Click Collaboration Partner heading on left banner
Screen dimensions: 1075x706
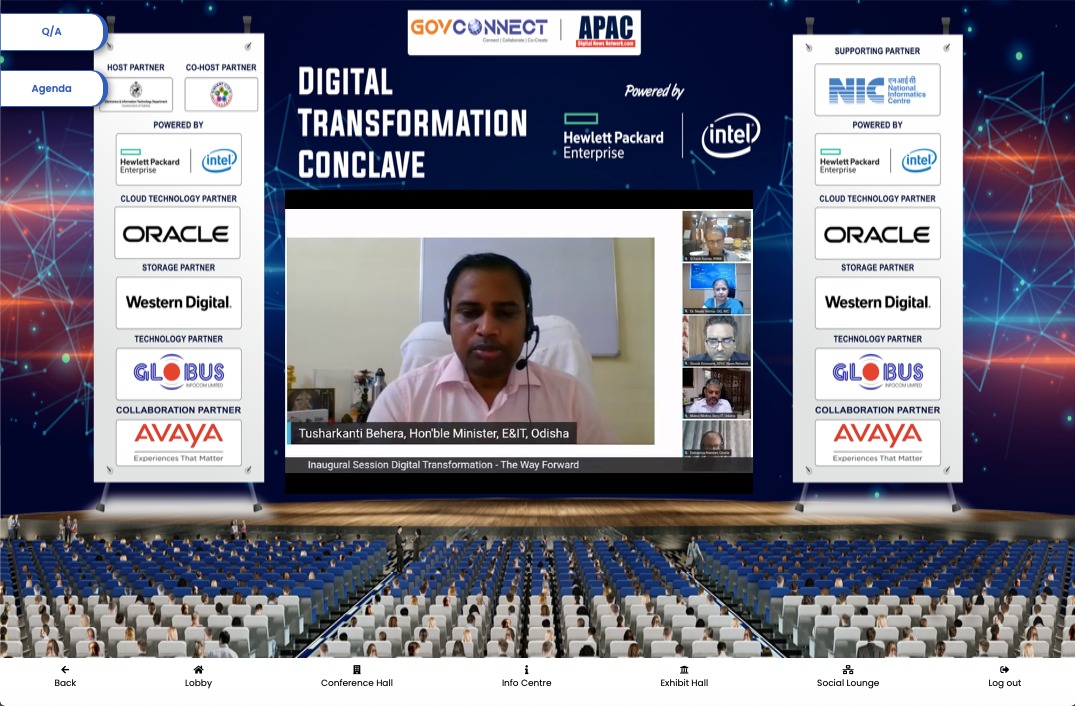click(x=178, y=410)
